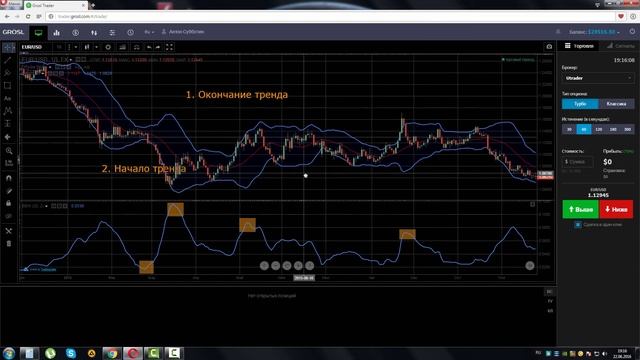This screenshot has width=640, height=360.
Task: Open the indicators icon in chart toolbar
Action: tap(122, 47)
